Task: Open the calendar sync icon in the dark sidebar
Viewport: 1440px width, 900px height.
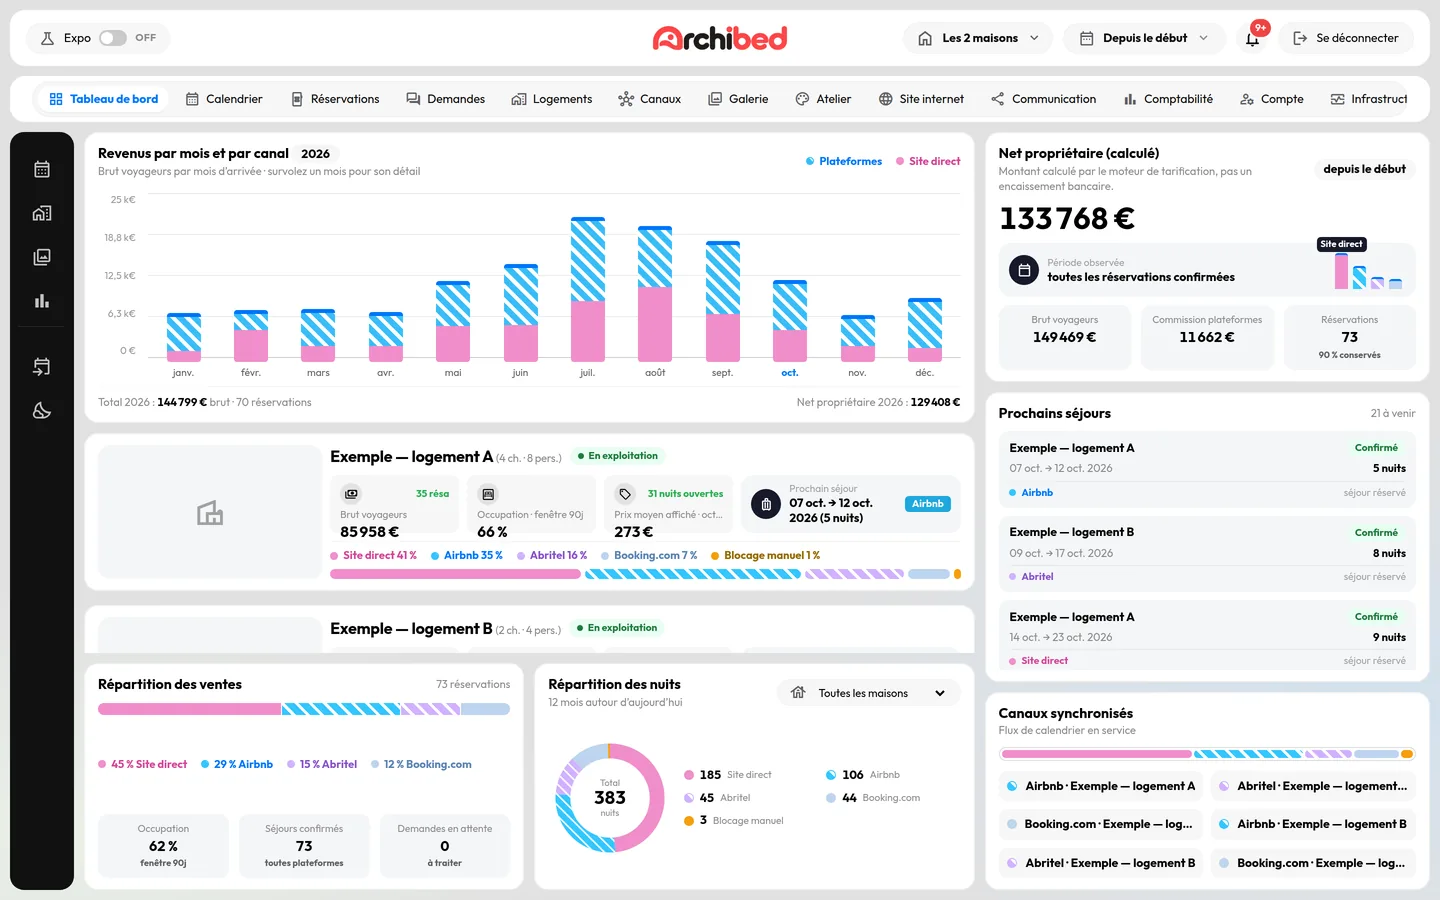Action: pos(42,367)
